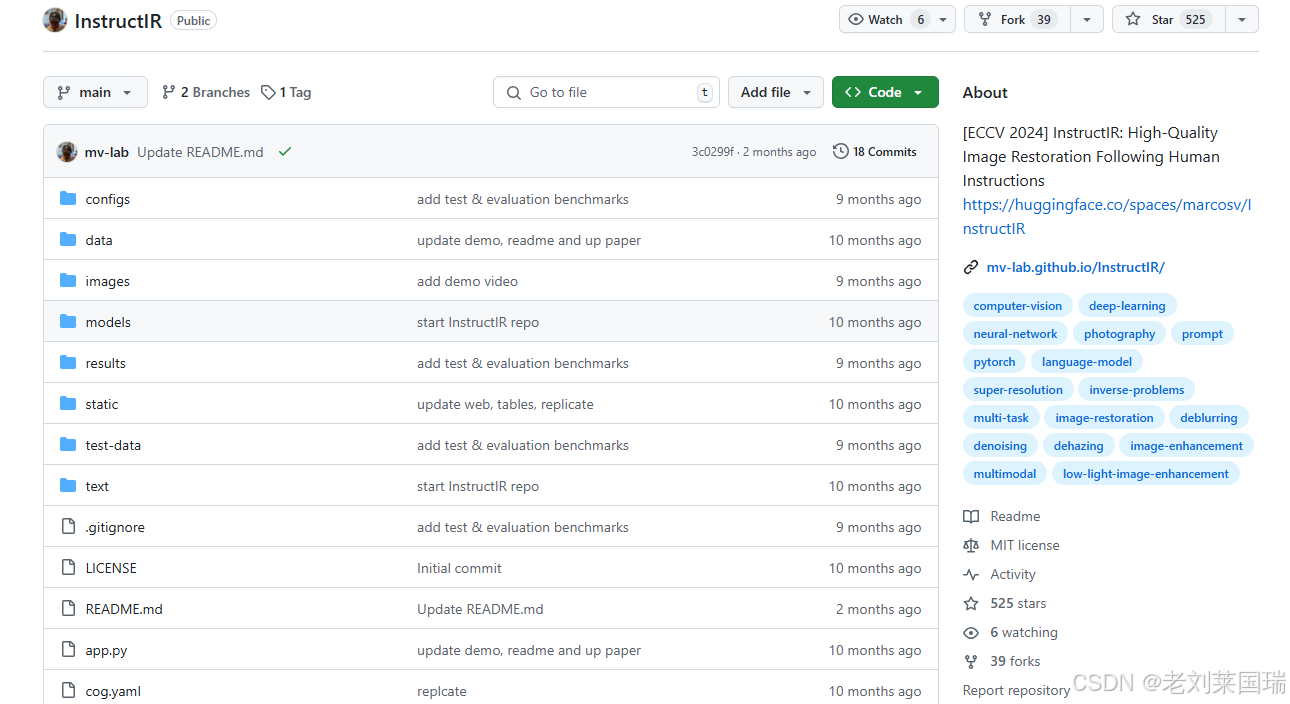Open the static folder icon
This screenshot has width=1290, height=704.
[x=68, y=404]
